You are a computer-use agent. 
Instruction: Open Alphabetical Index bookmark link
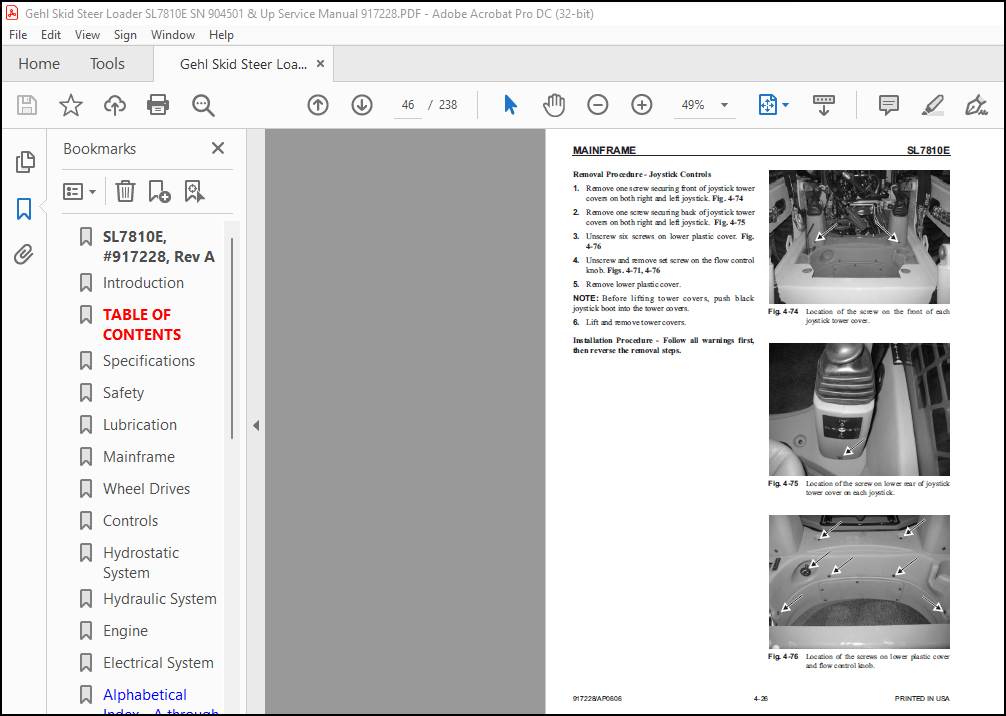(x=160, y=702)
